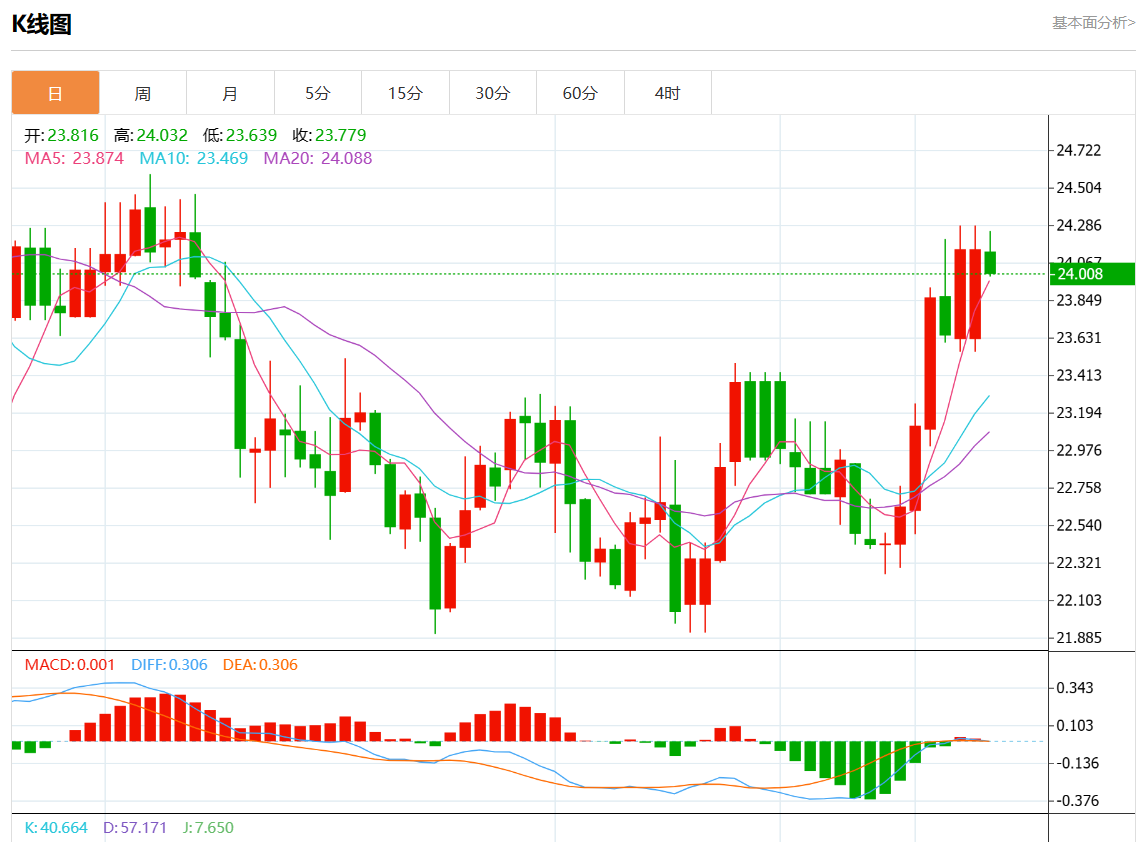The height and width of the screenshot is (842, 1145).
Task: Click the -0.136 MACD axis label
Action: [x=1077, y=763]
